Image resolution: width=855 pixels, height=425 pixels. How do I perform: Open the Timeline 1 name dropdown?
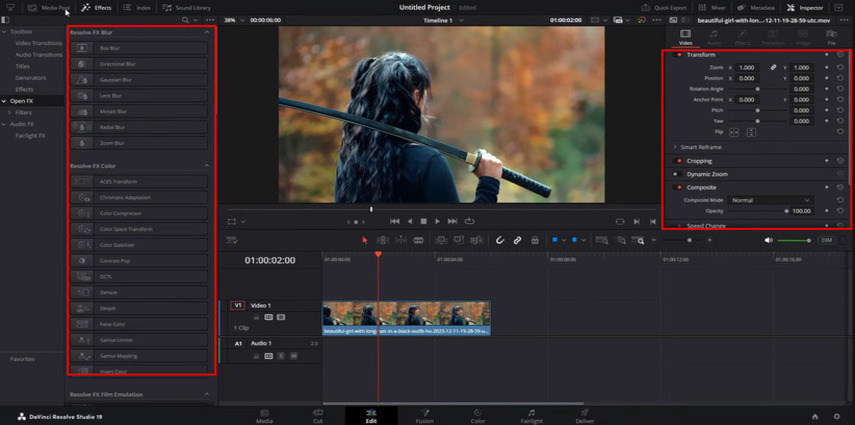click(x=461, y=20)
